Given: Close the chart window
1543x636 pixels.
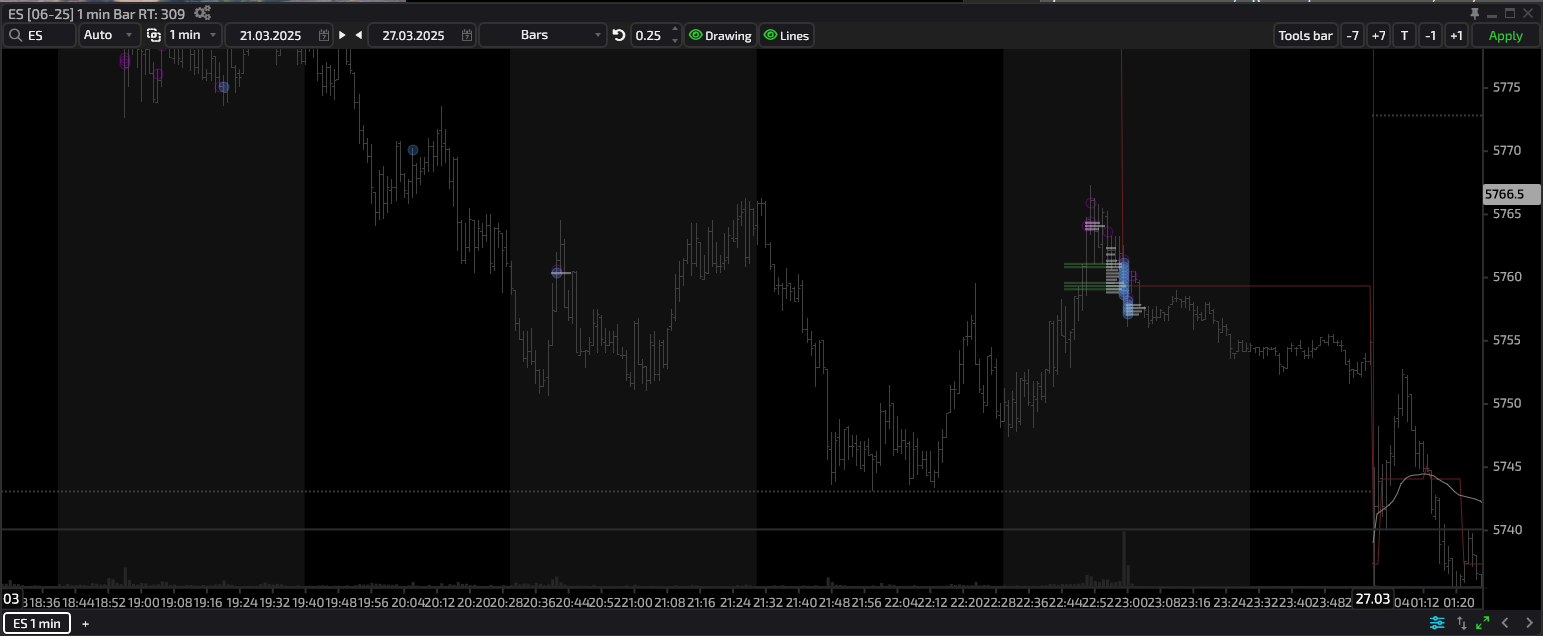Looking at the screenshot, I should pyautogui.click(x=1527, y=13).
